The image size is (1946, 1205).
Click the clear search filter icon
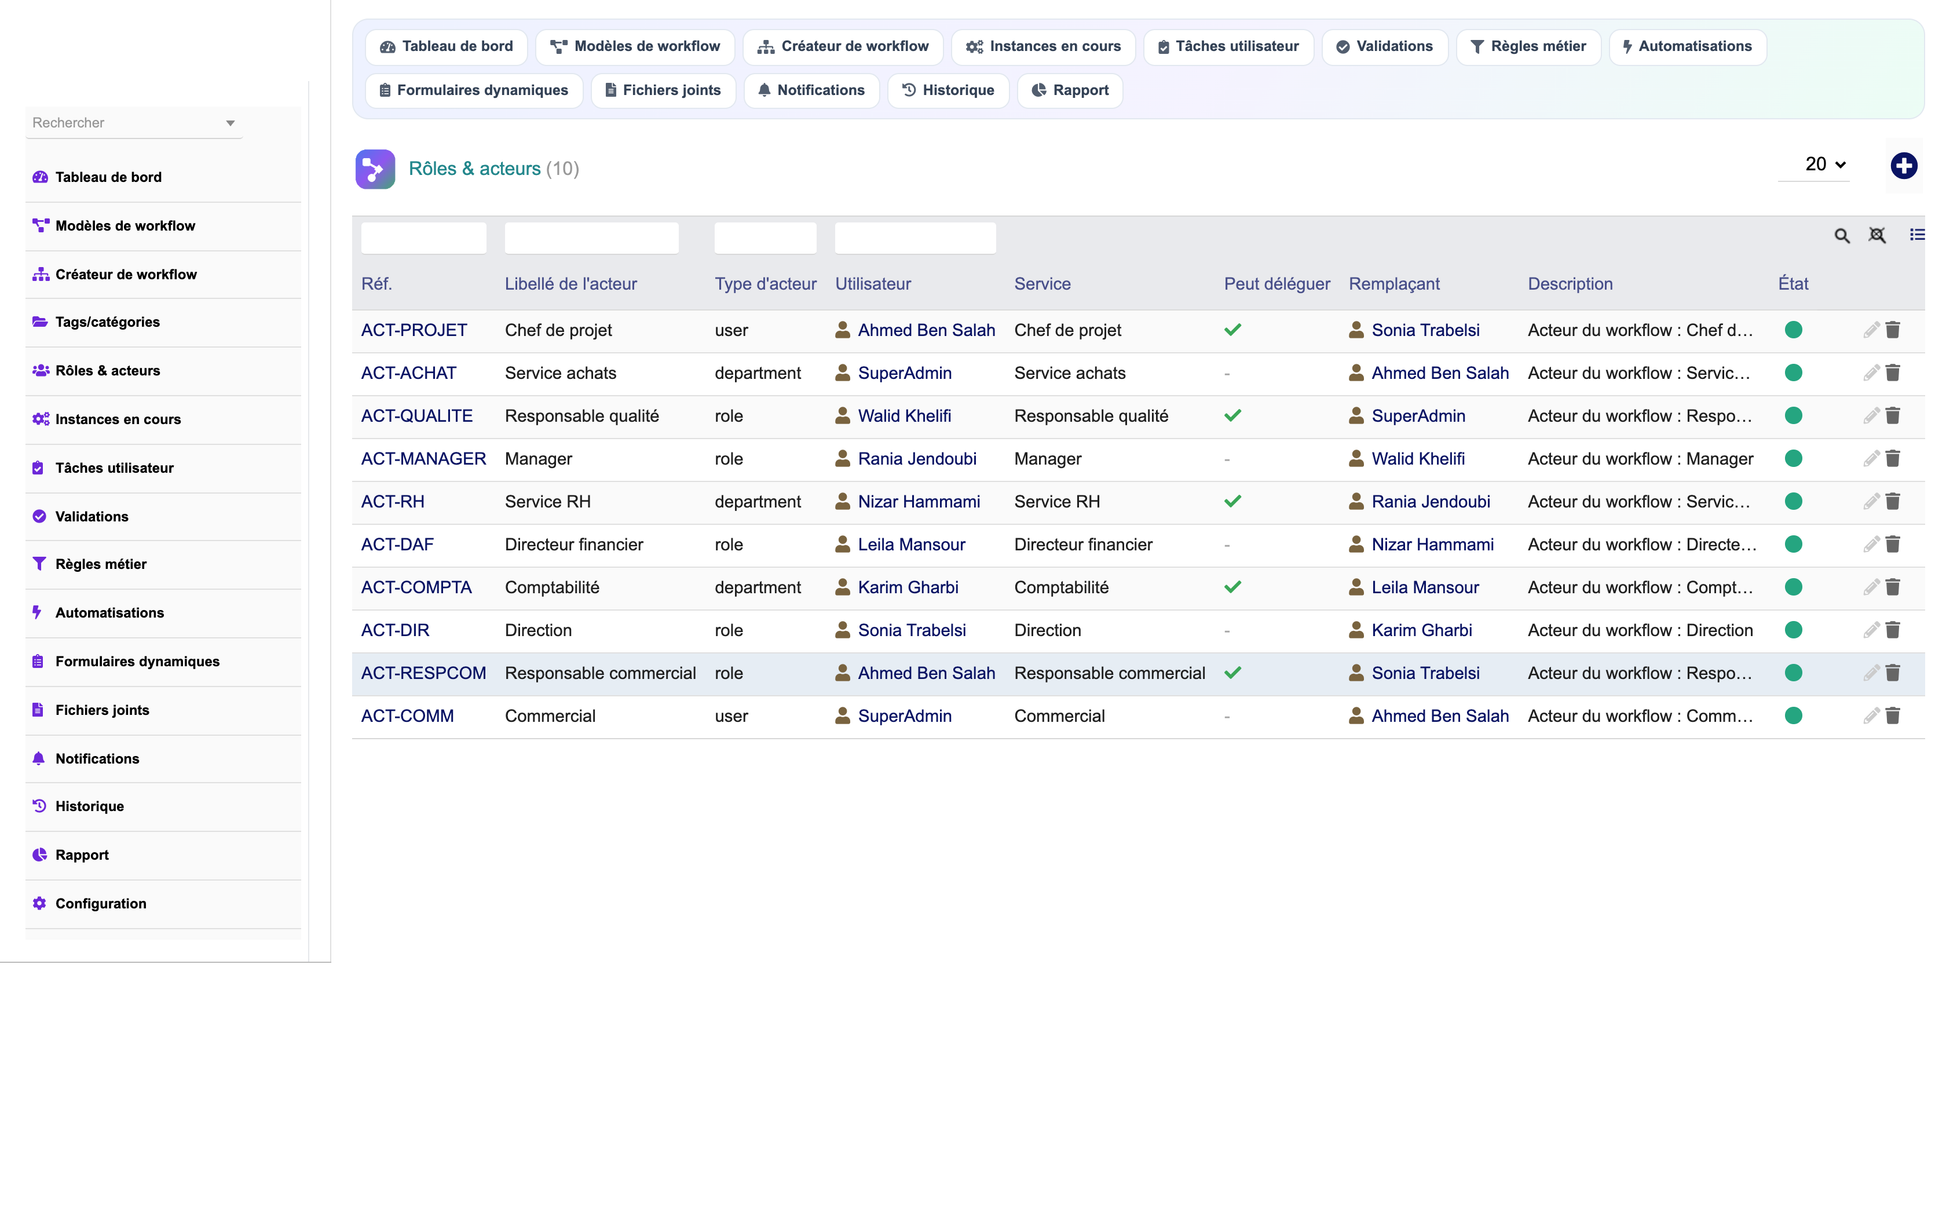(1877, 236)
